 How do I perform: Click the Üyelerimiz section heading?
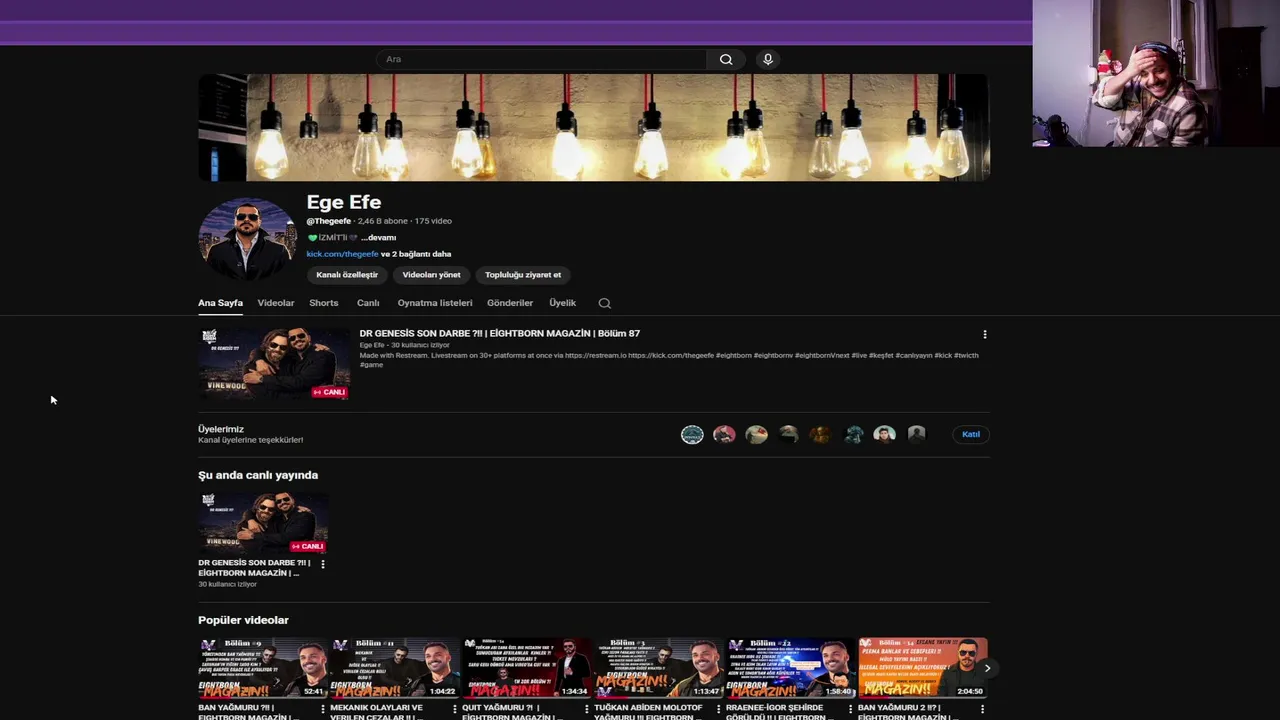pyautogui.click(x=221, y=429)
